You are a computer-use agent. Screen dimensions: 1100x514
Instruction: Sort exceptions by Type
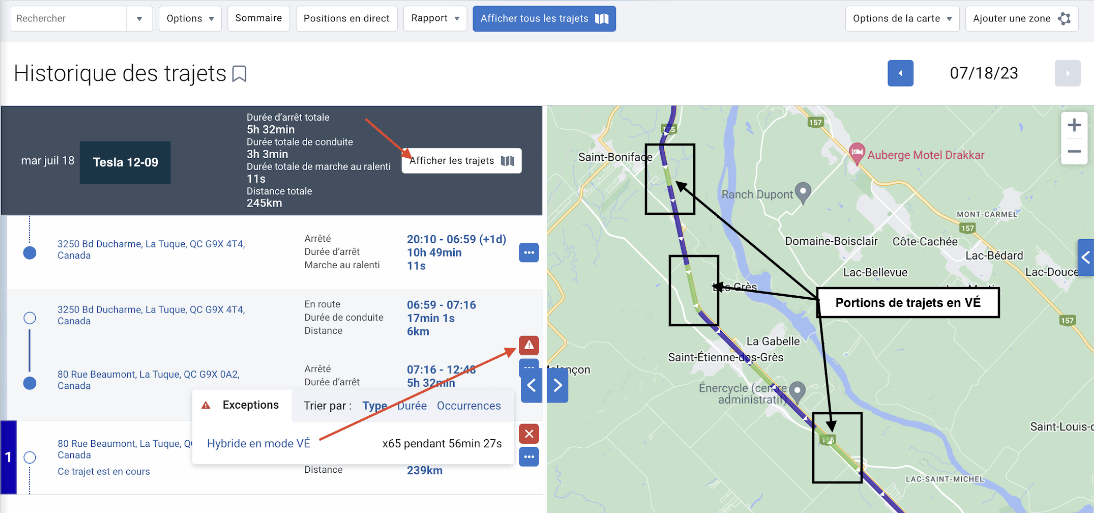[375, 405]
